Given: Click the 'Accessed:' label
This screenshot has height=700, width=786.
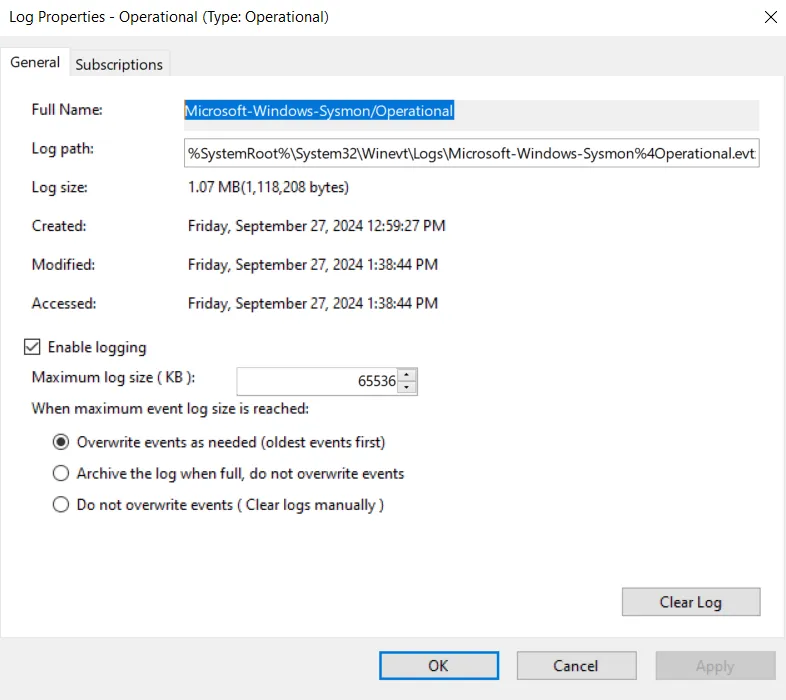Looking at the screenshot, I should (x=64, y=303).
